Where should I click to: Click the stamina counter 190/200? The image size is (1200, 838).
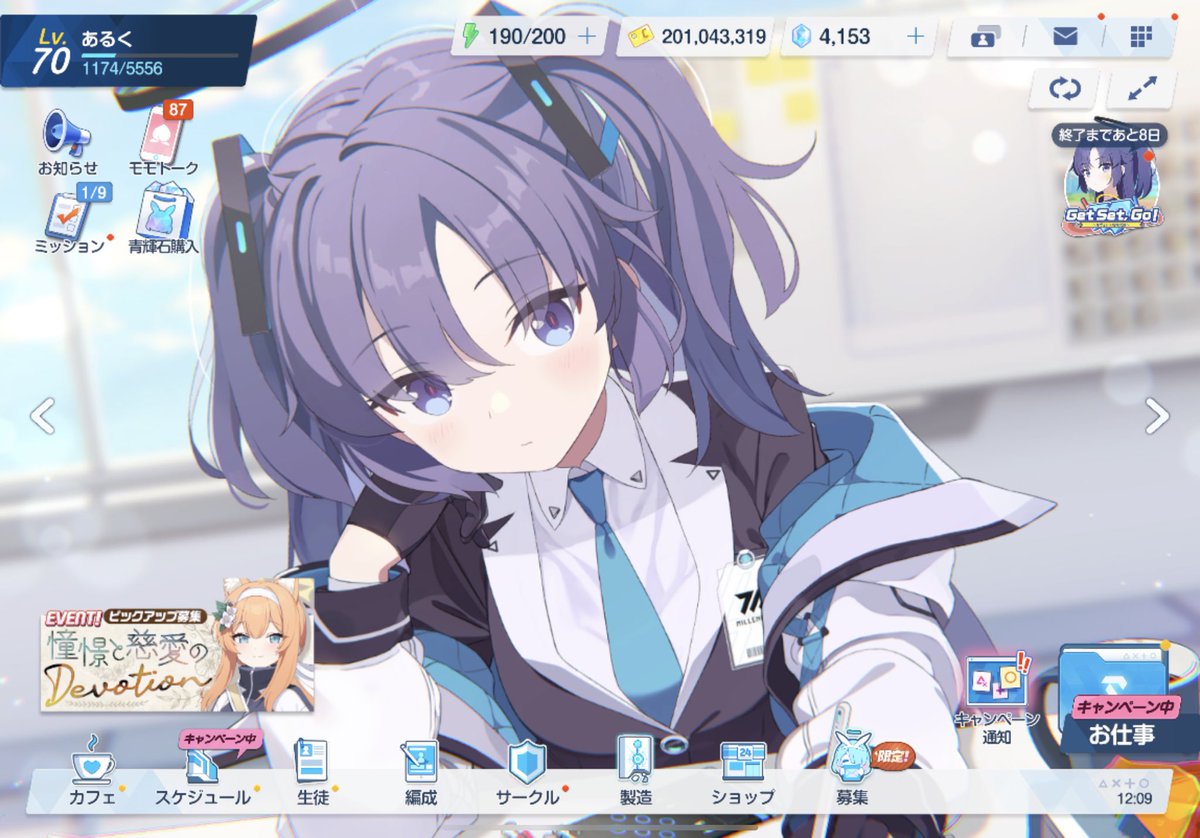(527, 38)
